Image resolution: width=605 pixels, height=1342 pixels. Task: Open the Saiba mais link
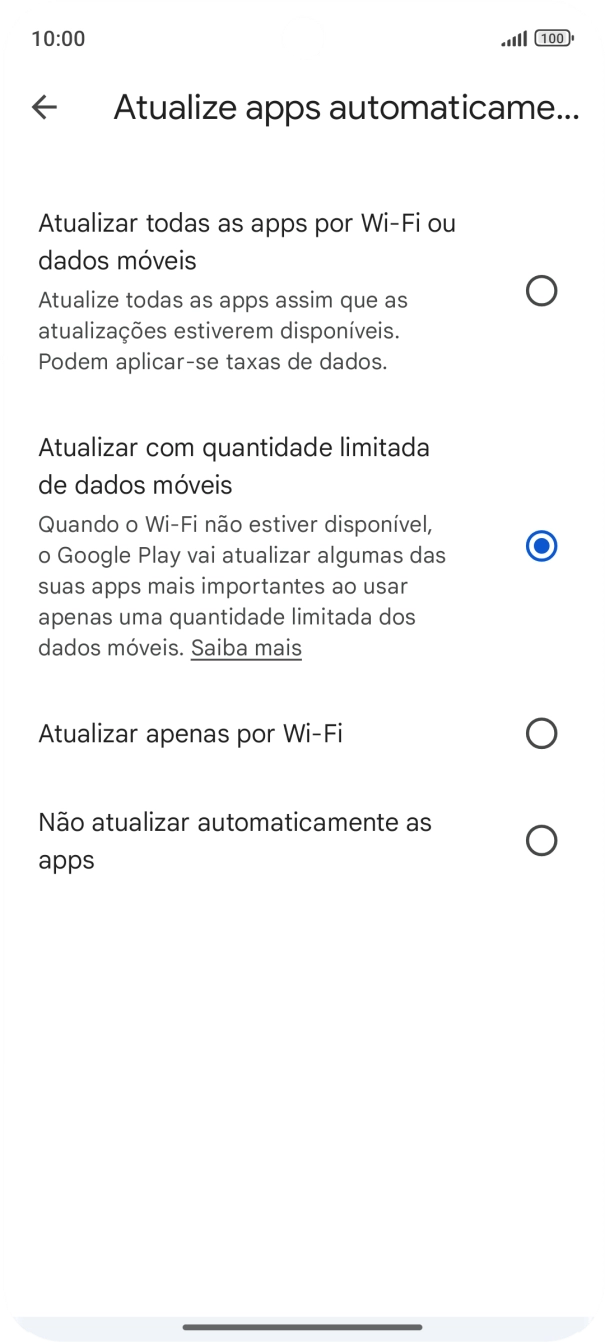click(246, 648)
